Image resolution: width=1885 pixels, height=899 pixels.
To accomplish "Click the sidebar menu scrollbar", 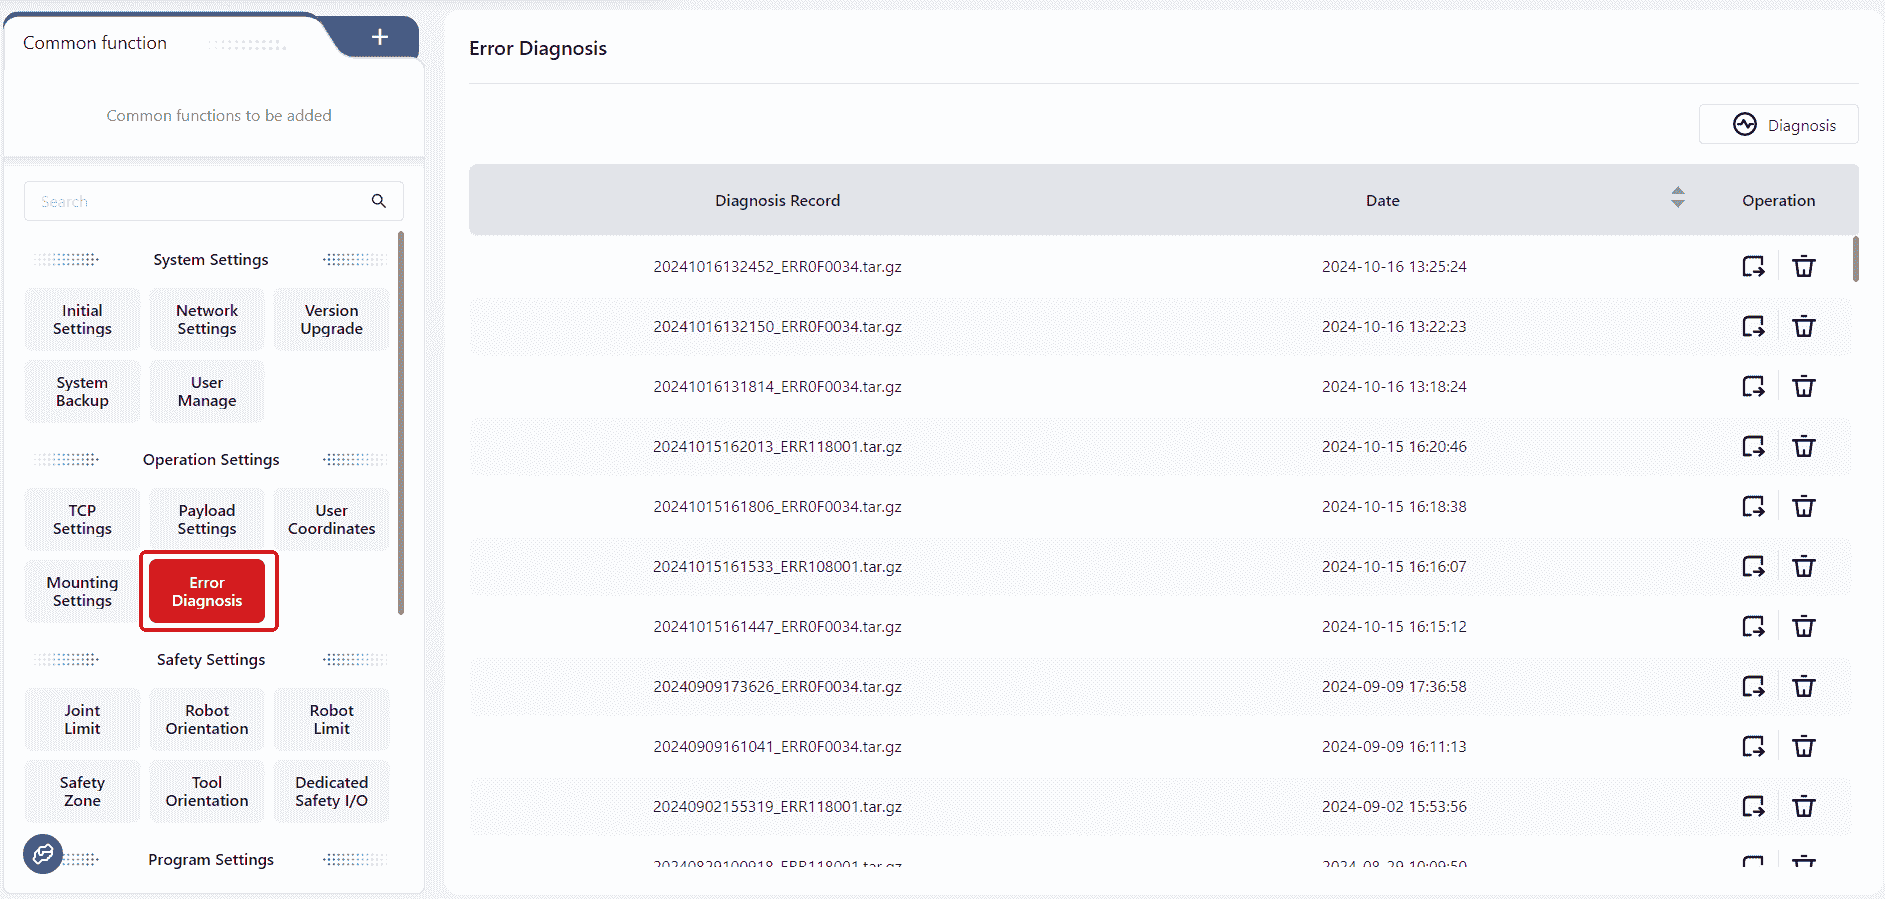I will [x=401, y=420].
